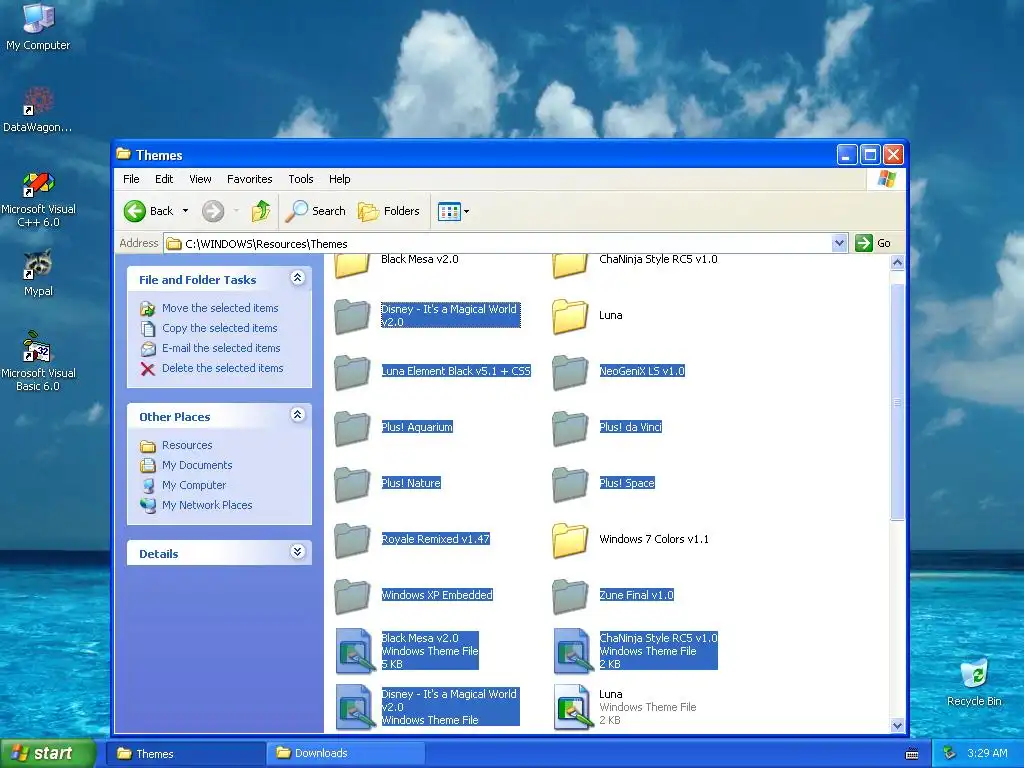Viewport: 1024px width, 768px height.
Task: Open My Network Places link
Action: (x=206, y=505)
